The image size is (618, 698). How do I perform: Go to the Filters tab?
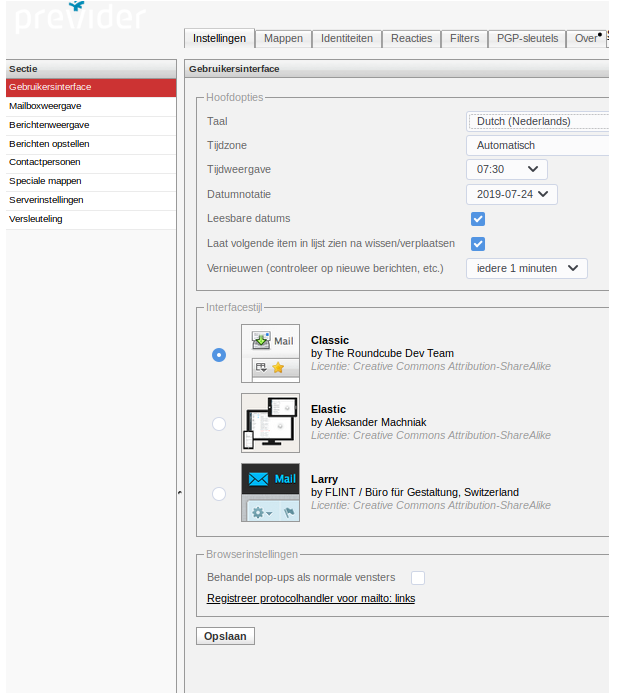pos(464,39)
